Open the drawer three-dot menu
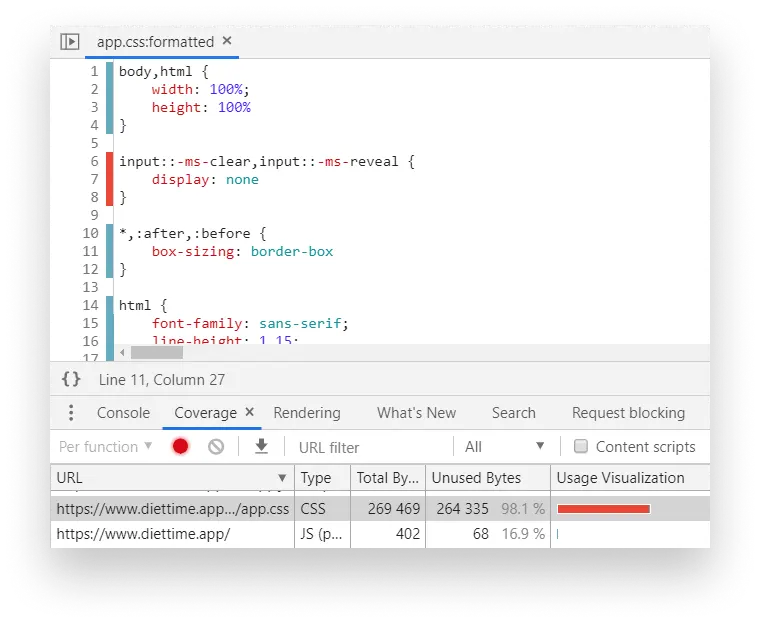Image resolution: width=760 pixels, height=623 pixels. pyautogui.click(x=71, y=413)
